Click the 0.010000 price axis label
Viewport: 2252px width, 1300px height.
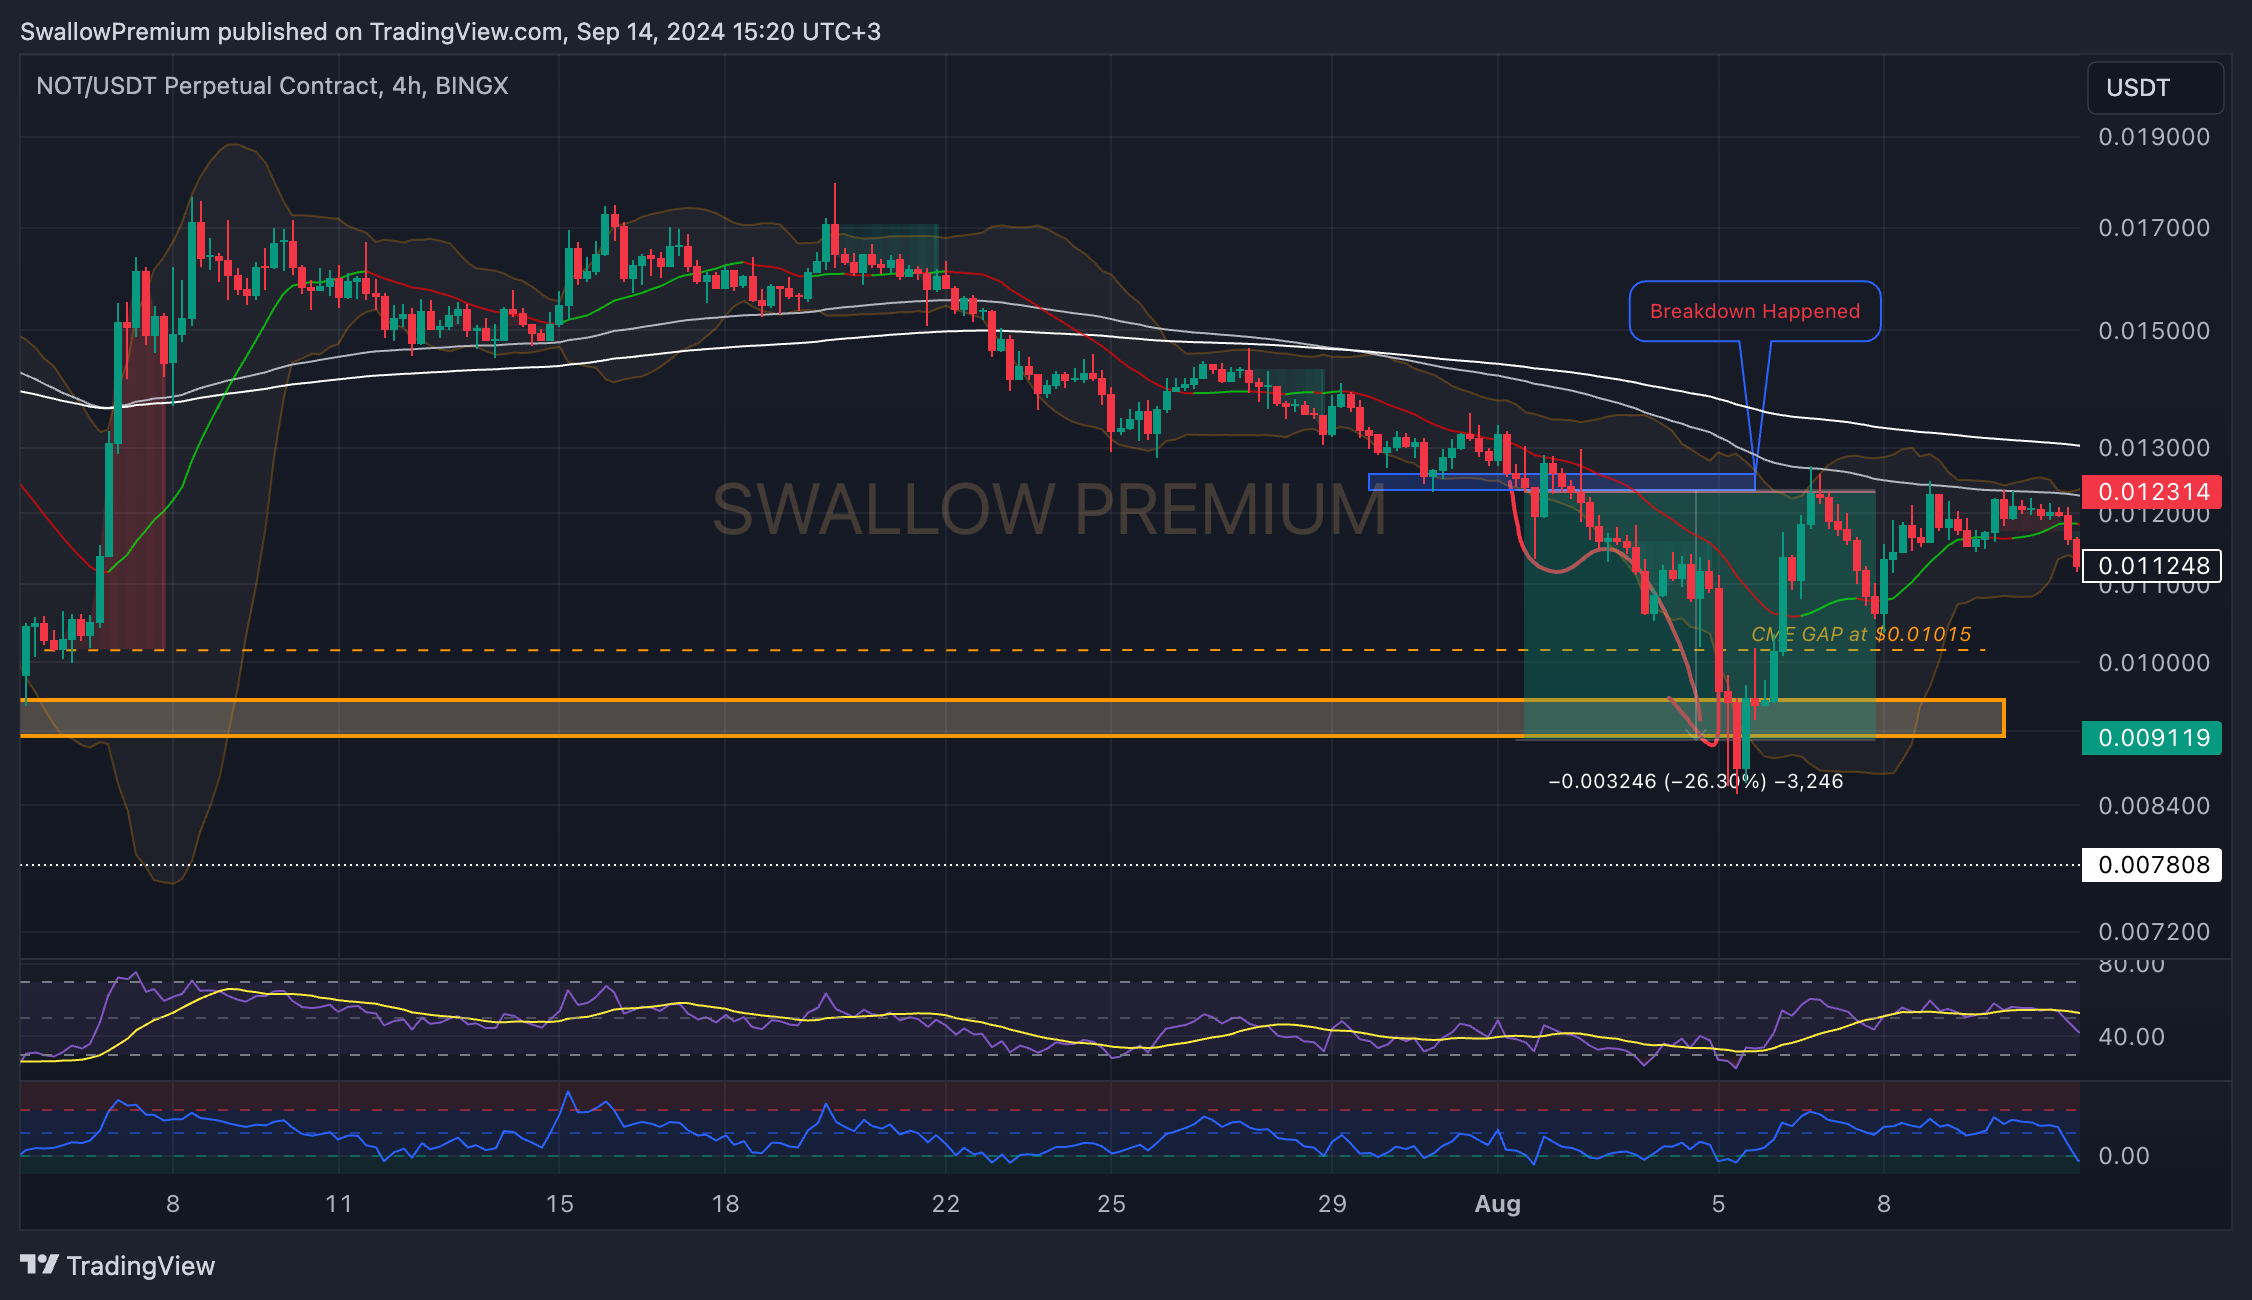(x=2154, y=663)
